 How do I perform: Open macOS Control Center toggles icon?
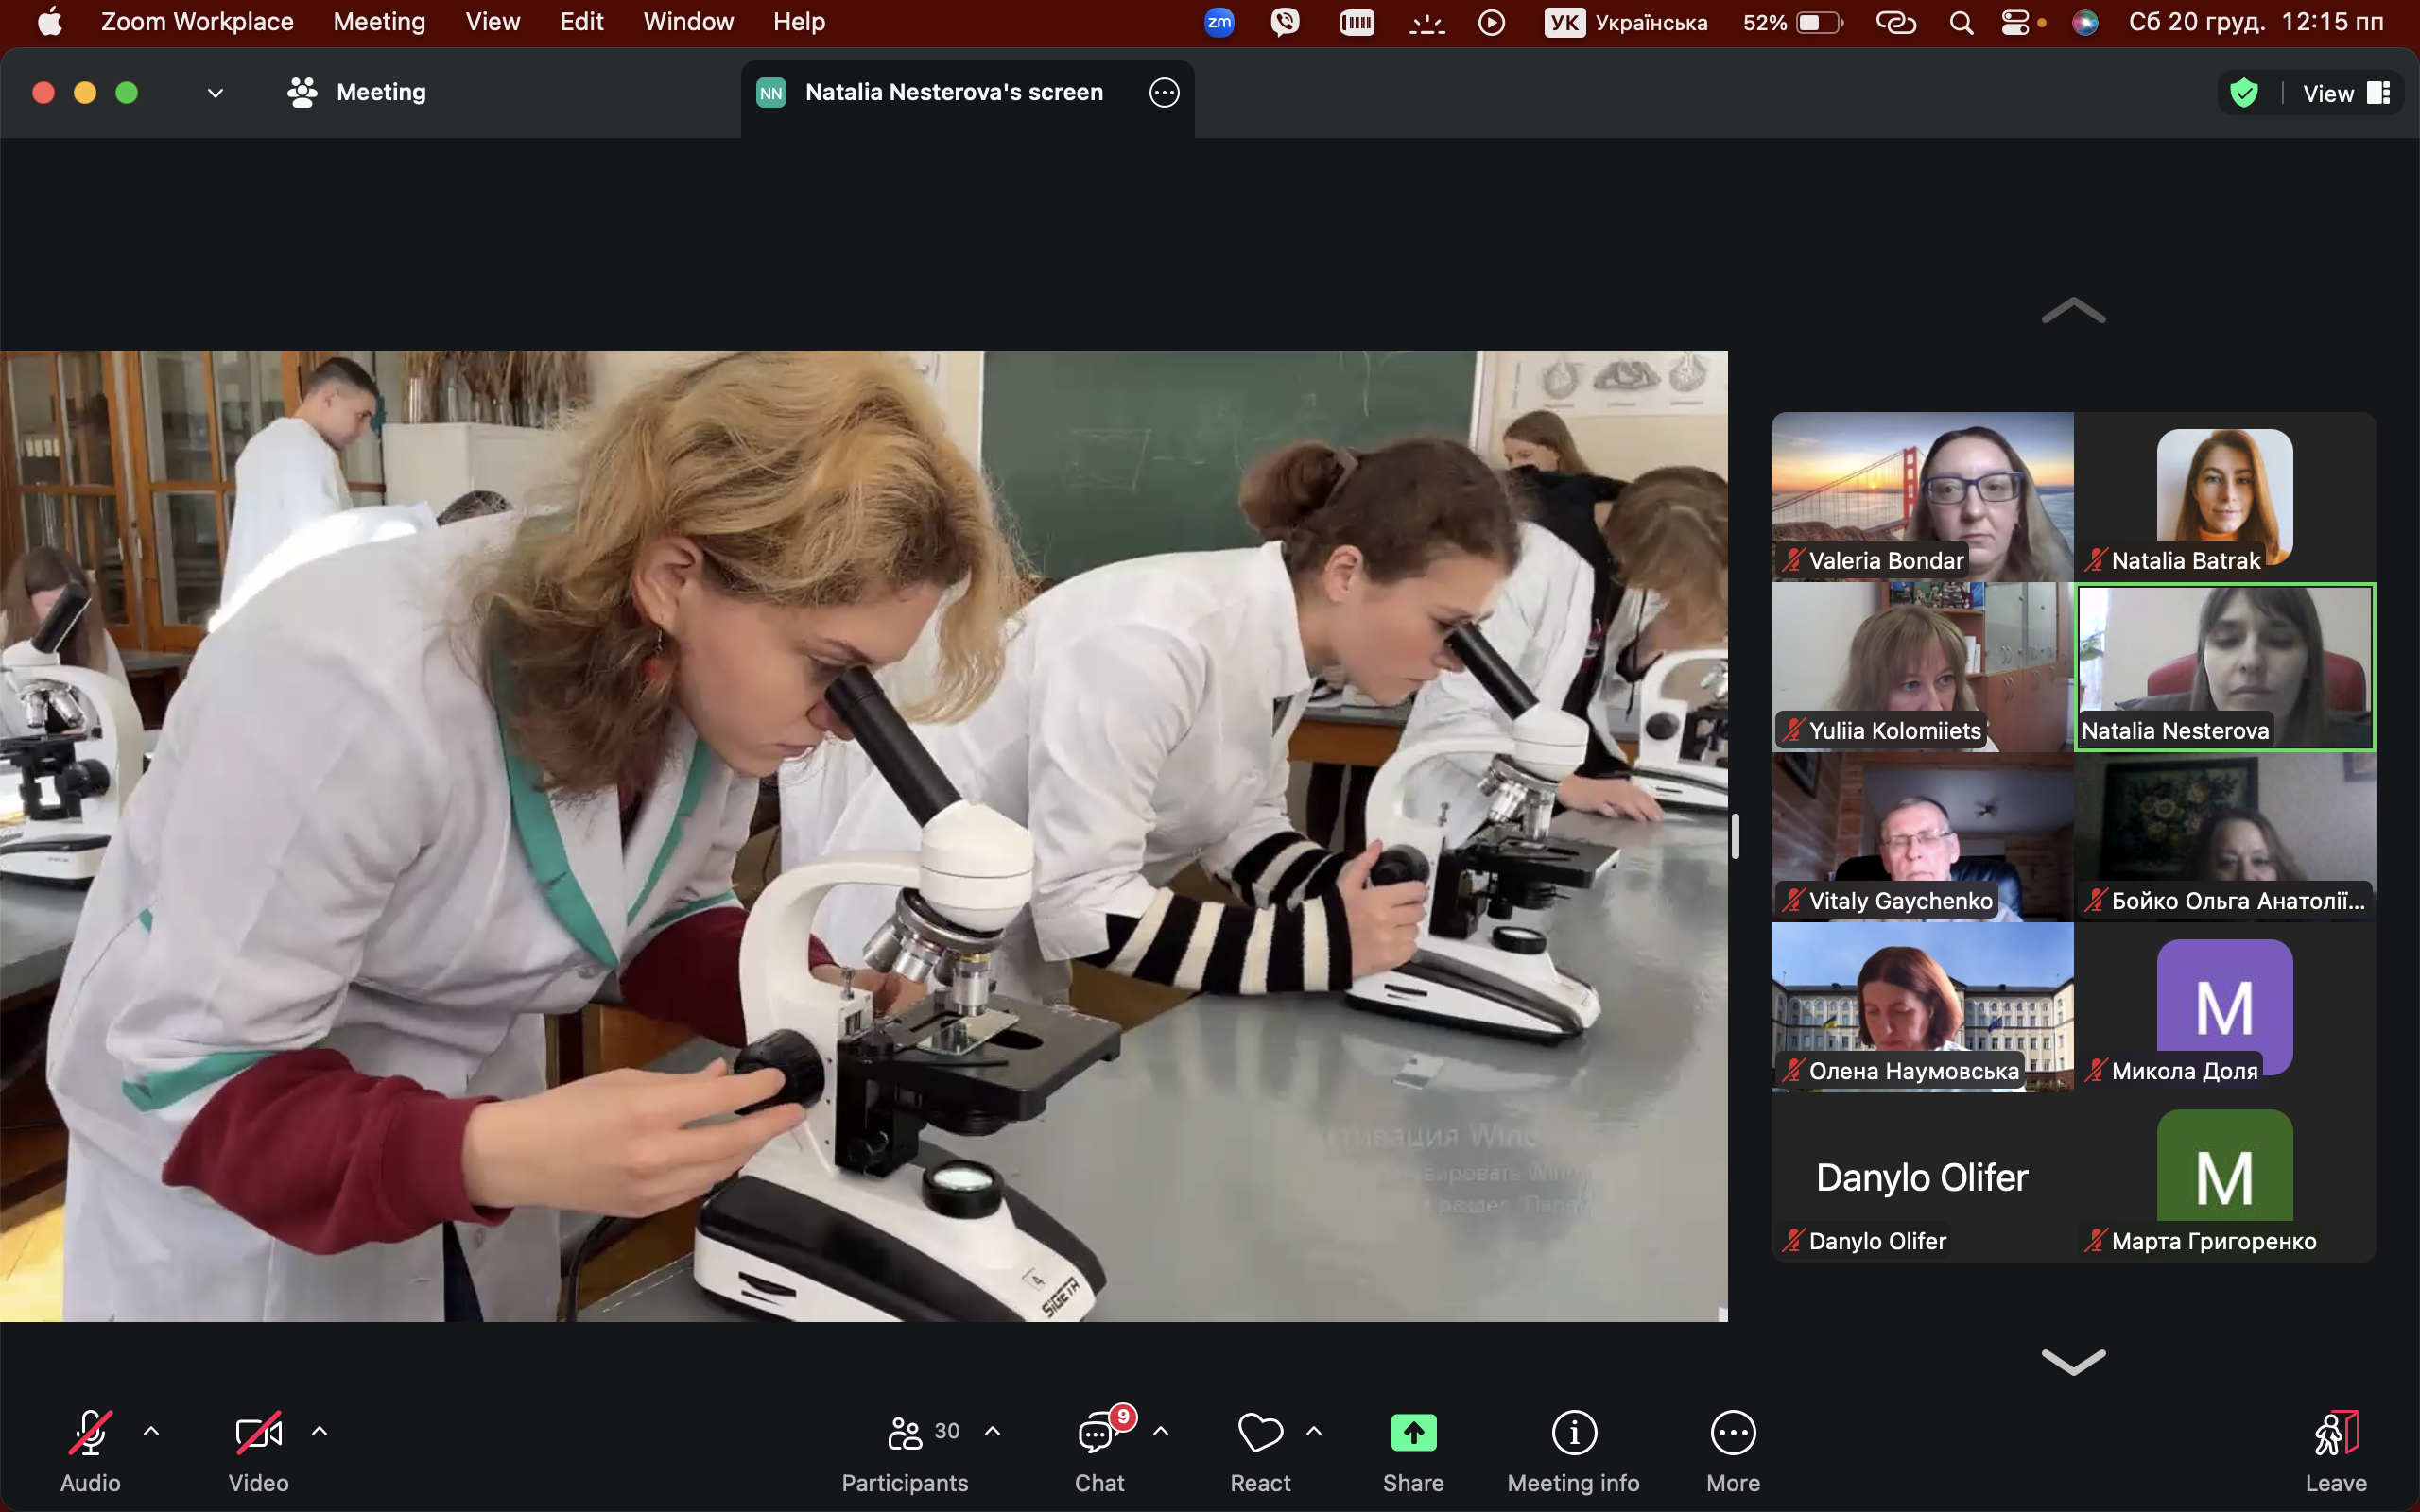pyautogui.click(x=2015, y=22)
